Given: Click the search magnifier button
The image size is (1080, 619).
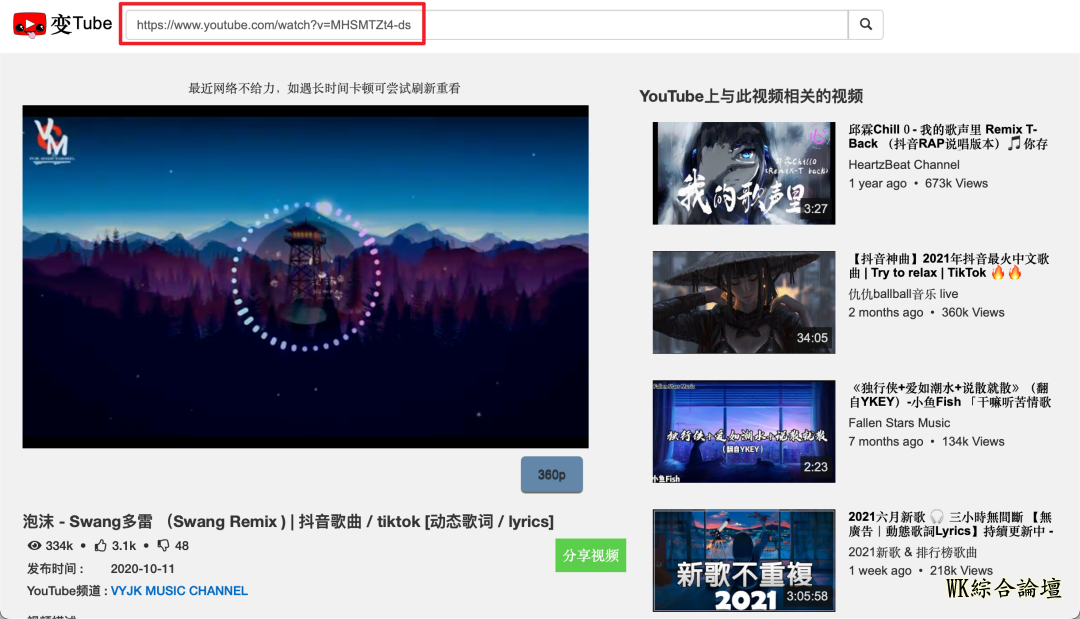Looking at the screenshot, I should pyautogui.click(x=866, y=25).
